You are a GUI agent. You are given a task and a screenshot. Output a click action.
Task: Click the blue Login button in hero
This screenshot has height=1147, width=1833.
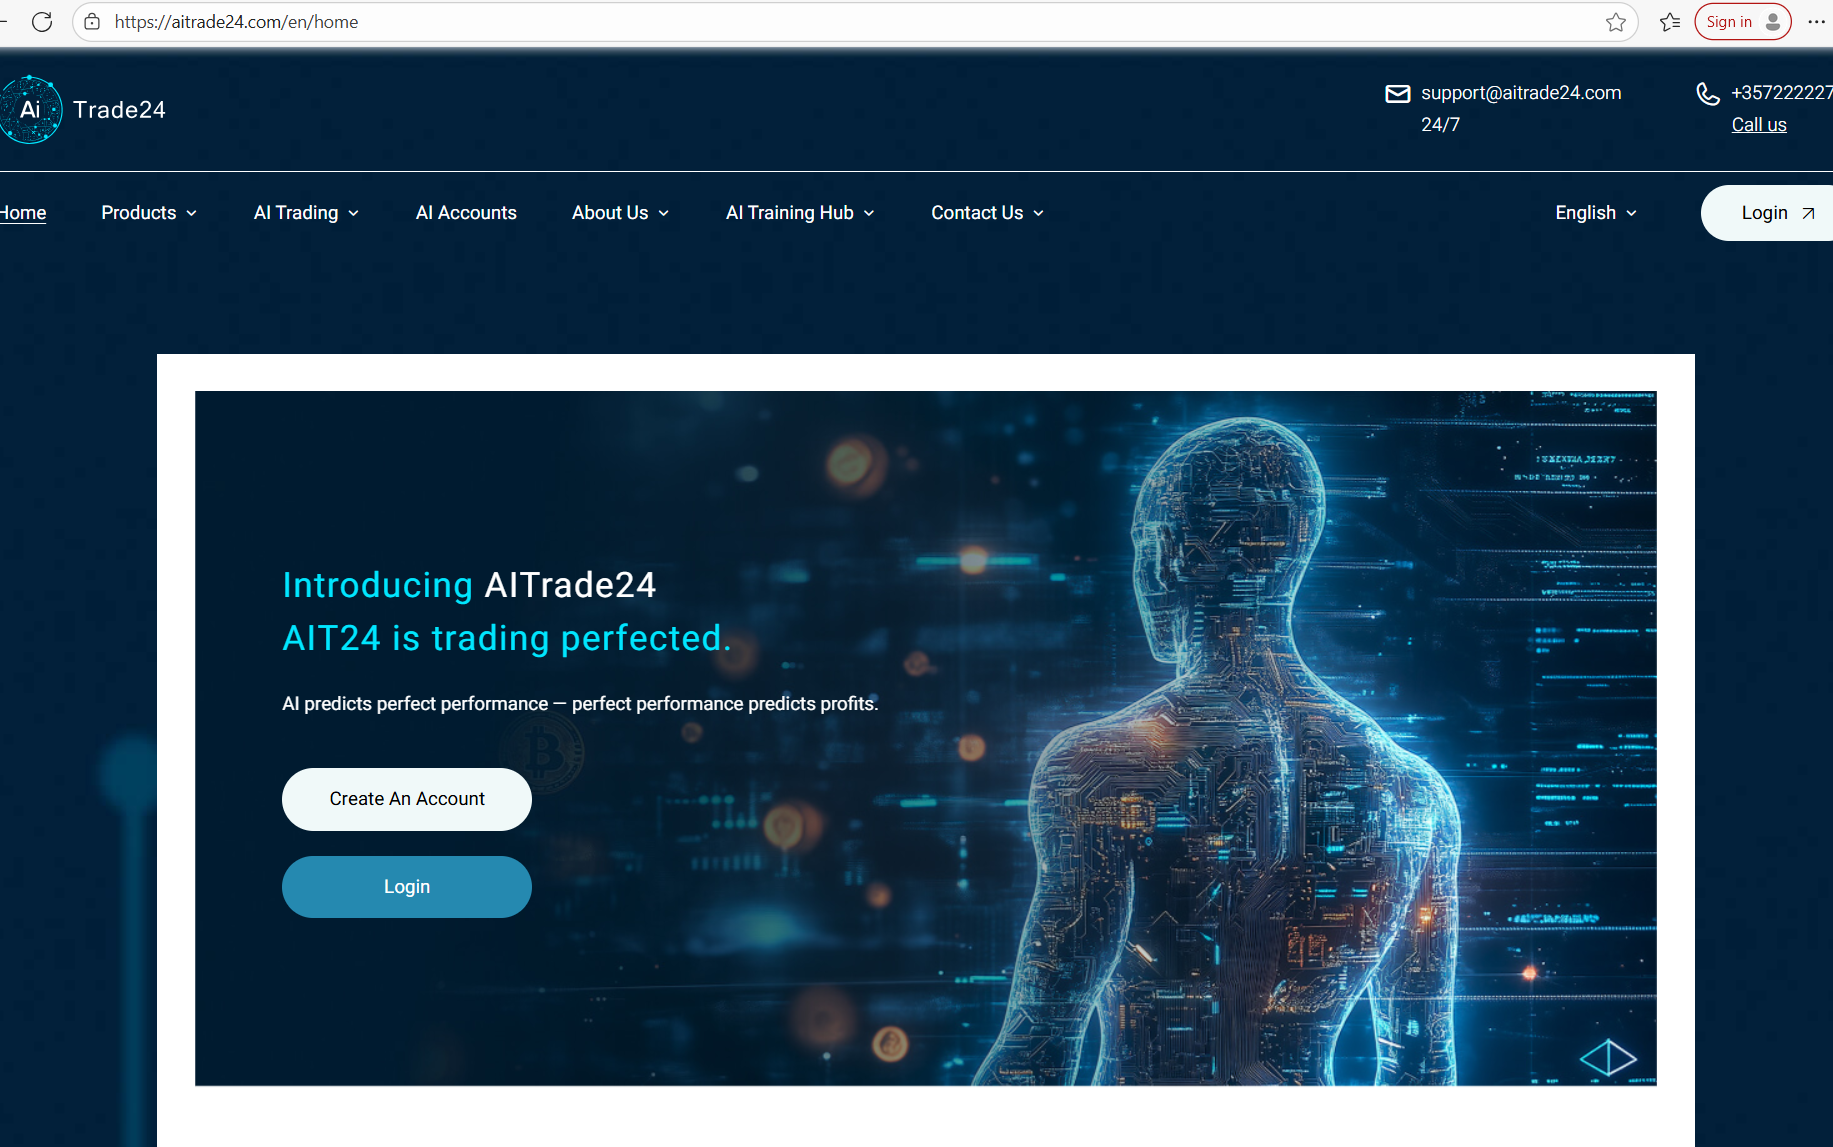tap(406, 887)
